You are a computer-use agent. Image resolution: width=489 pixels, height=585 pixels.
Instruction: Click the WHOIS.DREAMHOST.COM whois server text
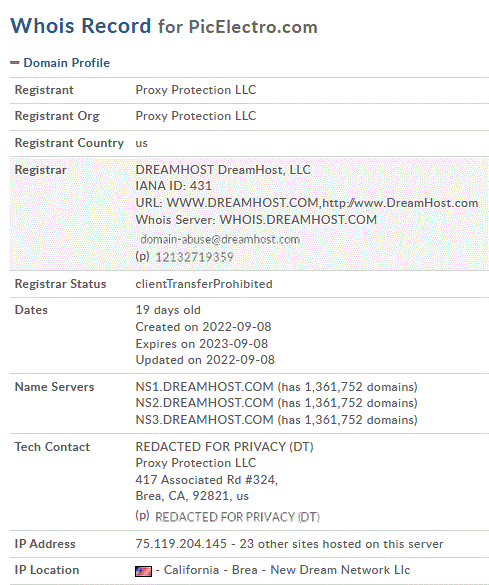[x=298, y=220]
